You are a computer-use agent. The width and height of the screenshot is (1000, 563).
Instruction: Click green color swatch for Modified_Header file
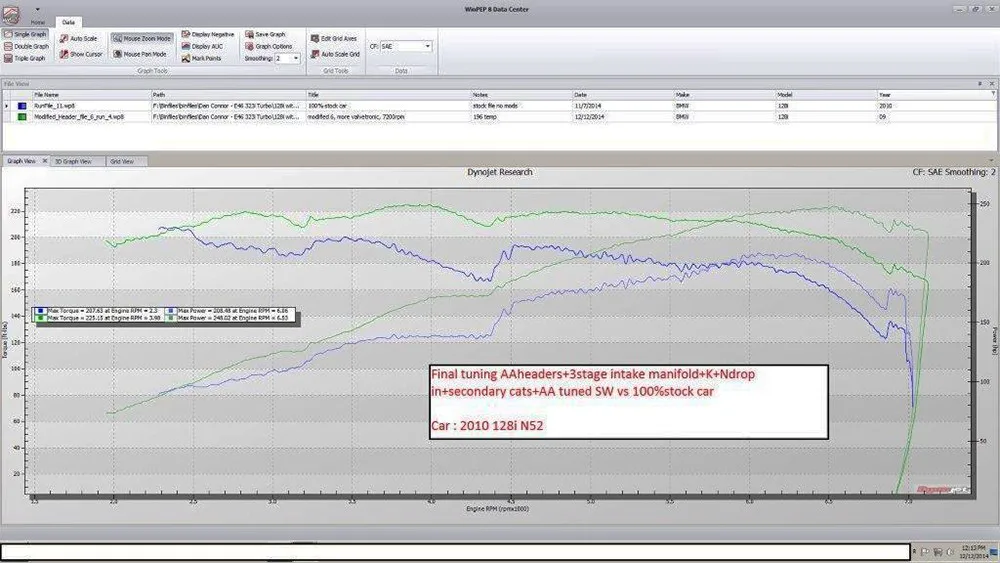[22, 117]
